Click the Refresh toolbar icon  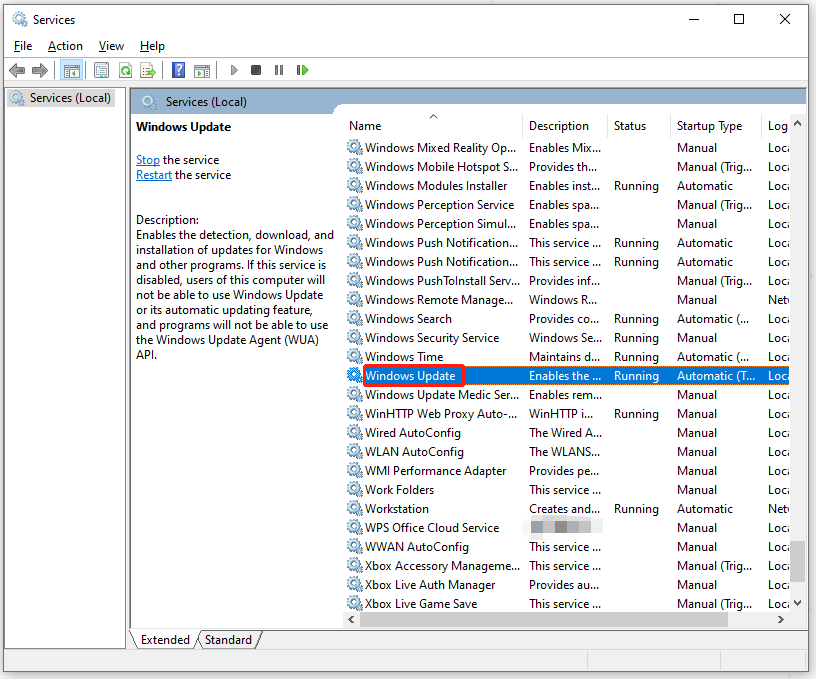click(x=125, y=70)
